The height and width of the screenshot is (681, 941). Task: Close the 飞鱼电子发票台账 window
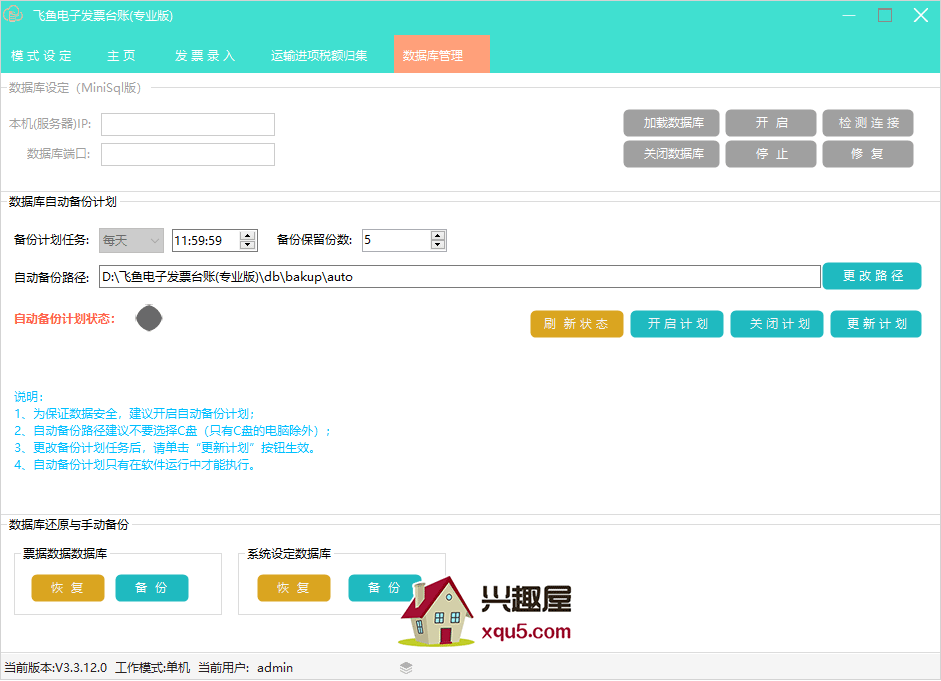tap(921, 15)
